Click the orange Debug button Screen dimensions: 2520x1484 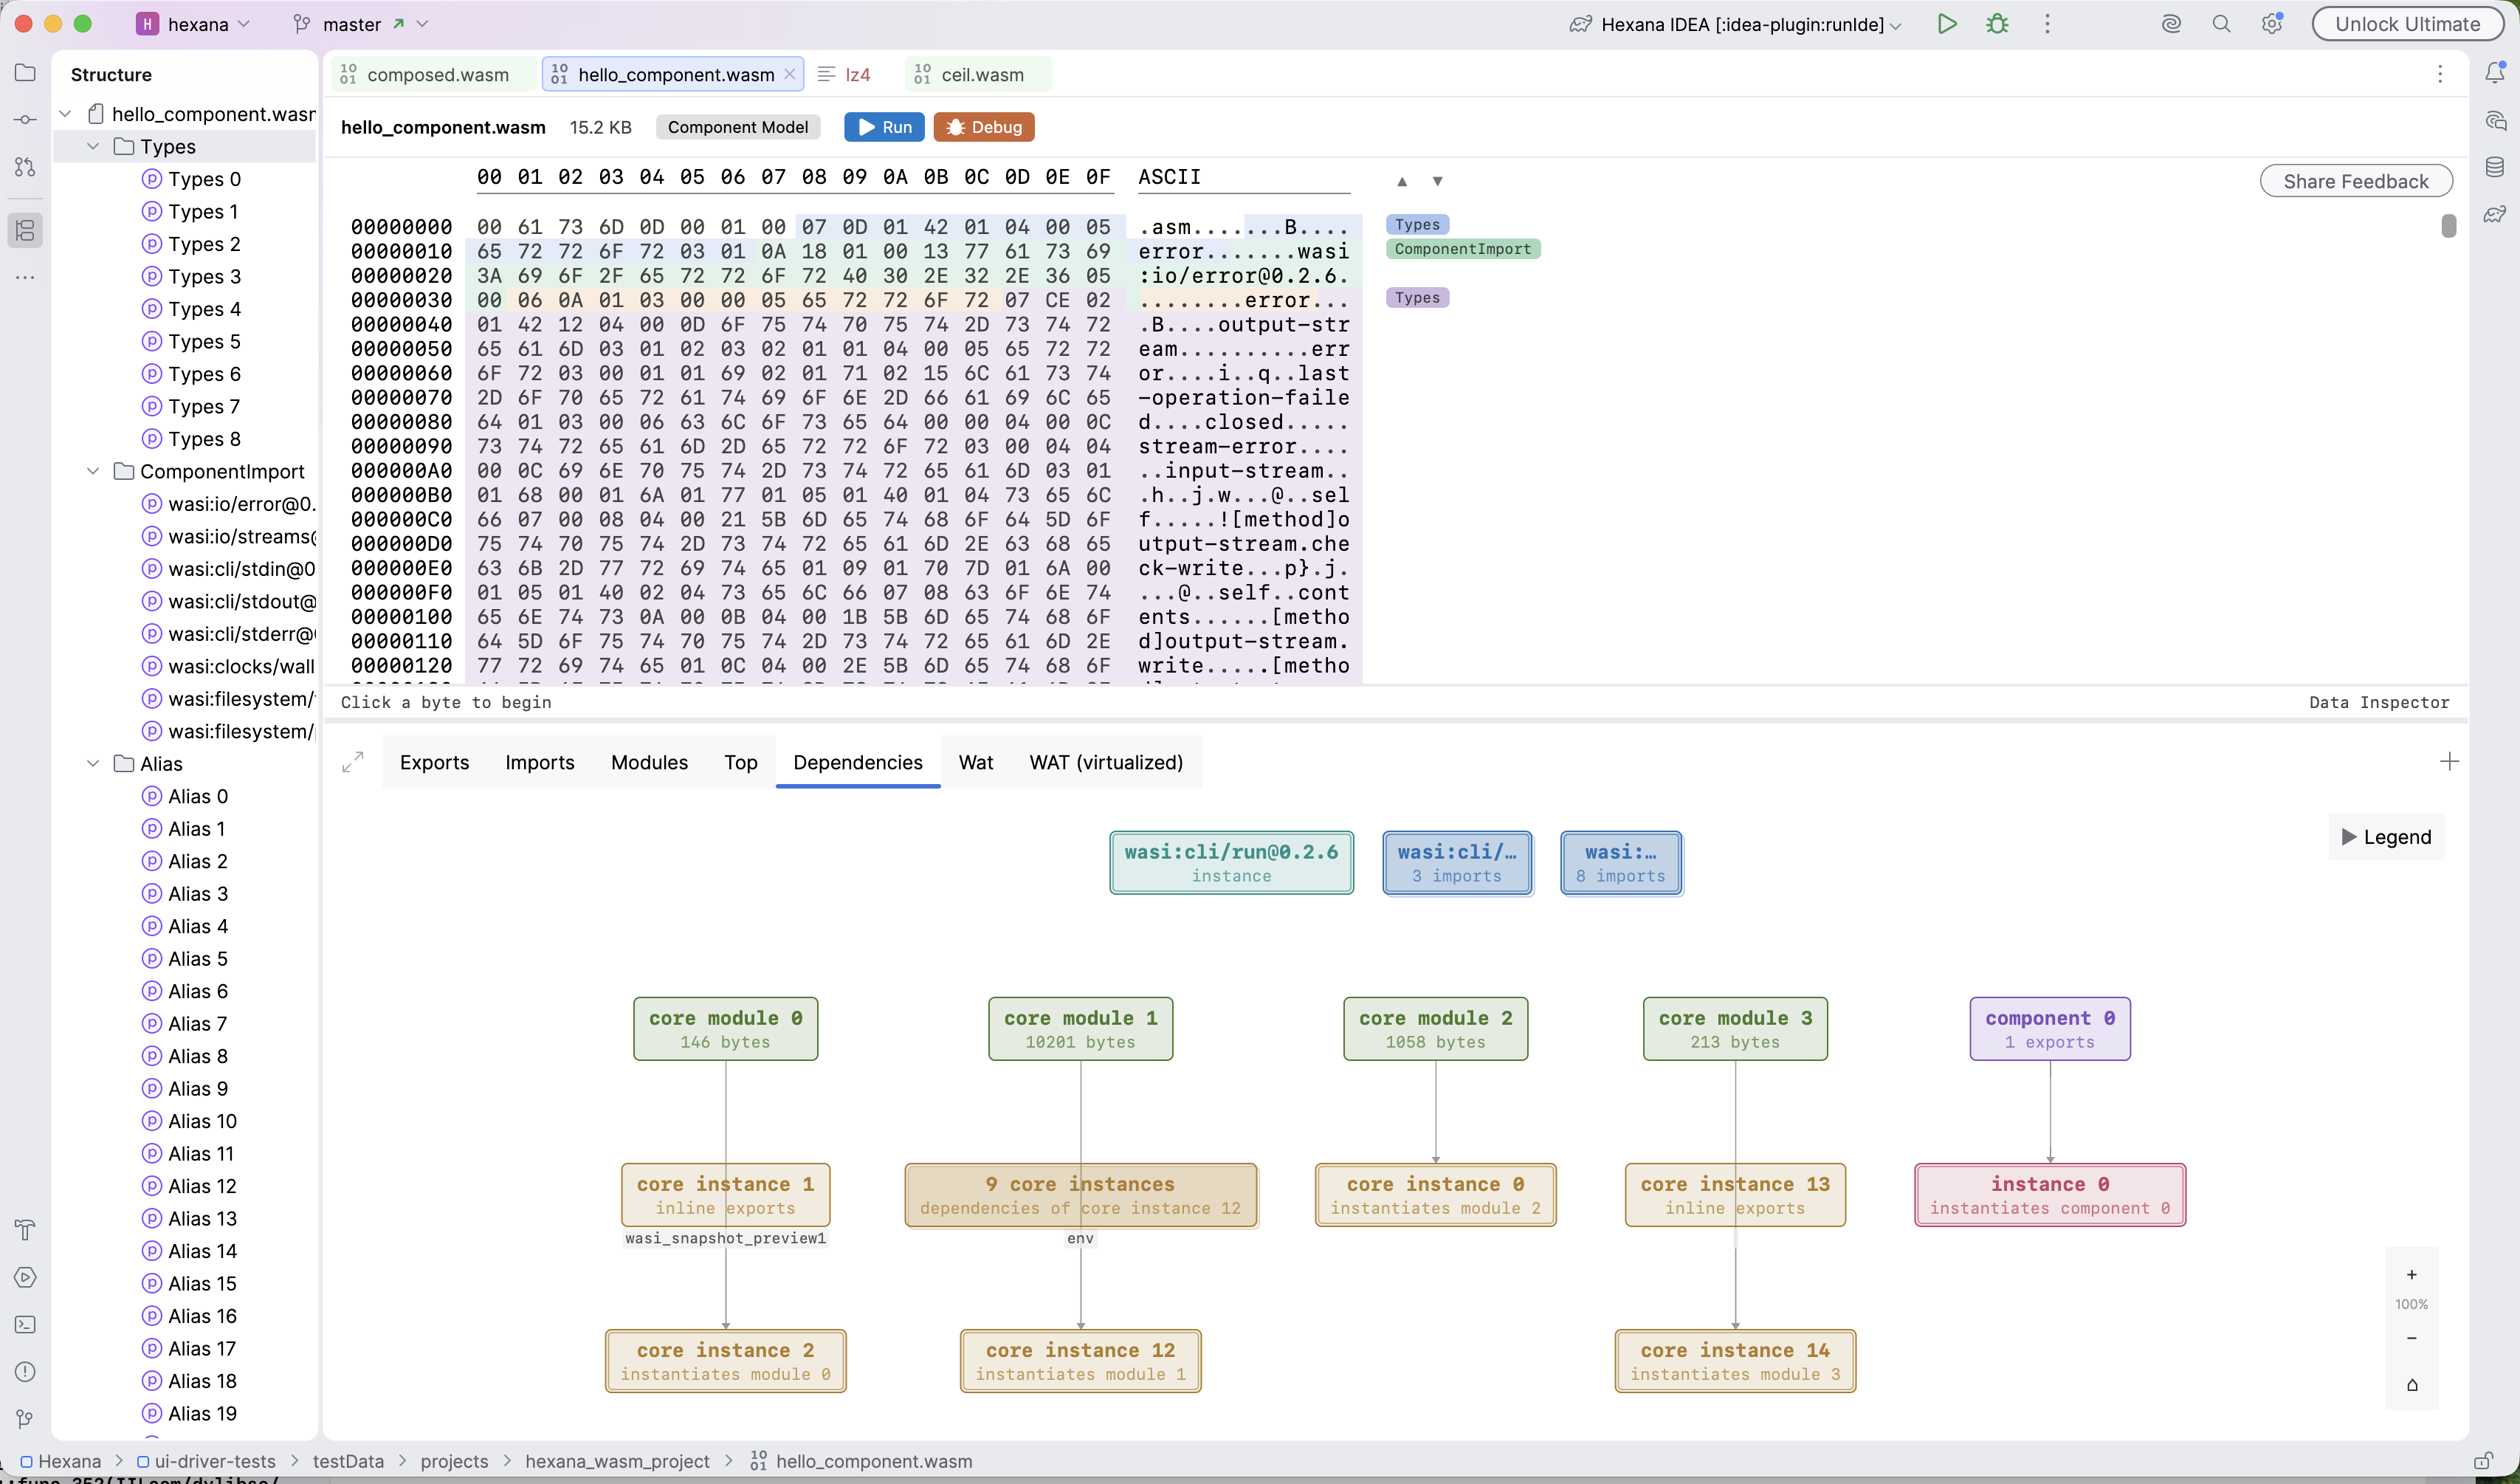(x=984, y=127)
